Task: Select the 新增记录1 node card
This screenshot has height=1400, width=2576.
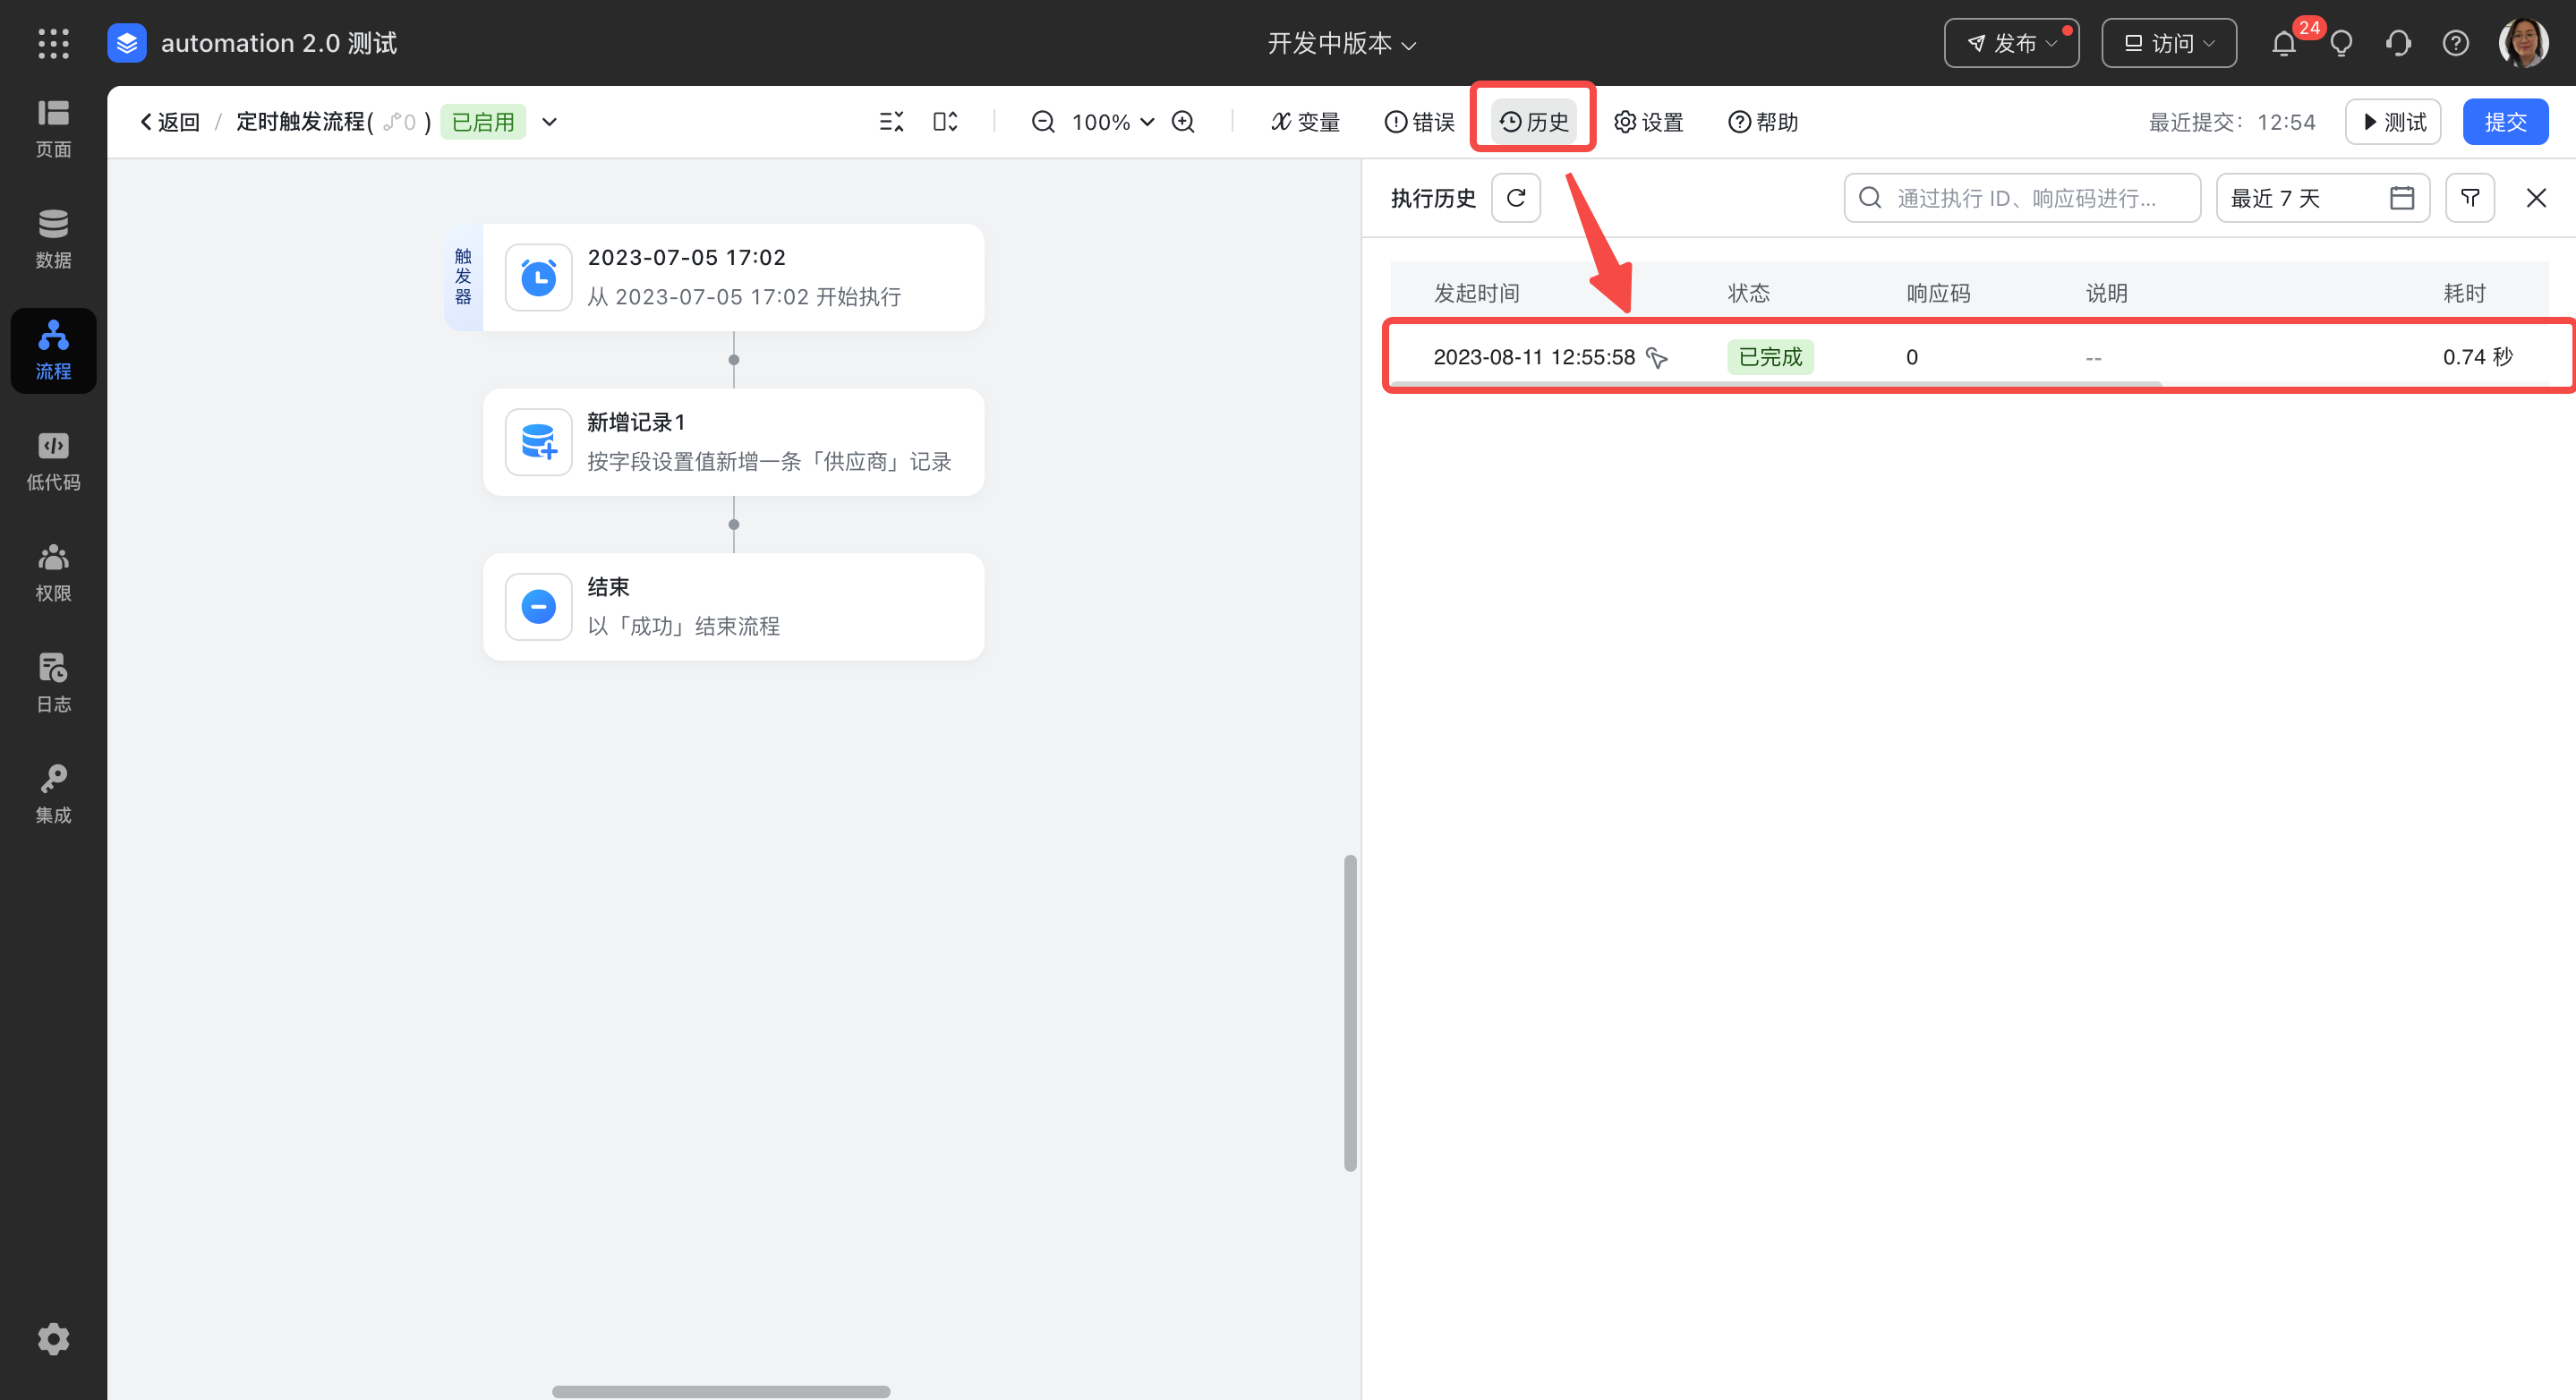Action: 733,442
